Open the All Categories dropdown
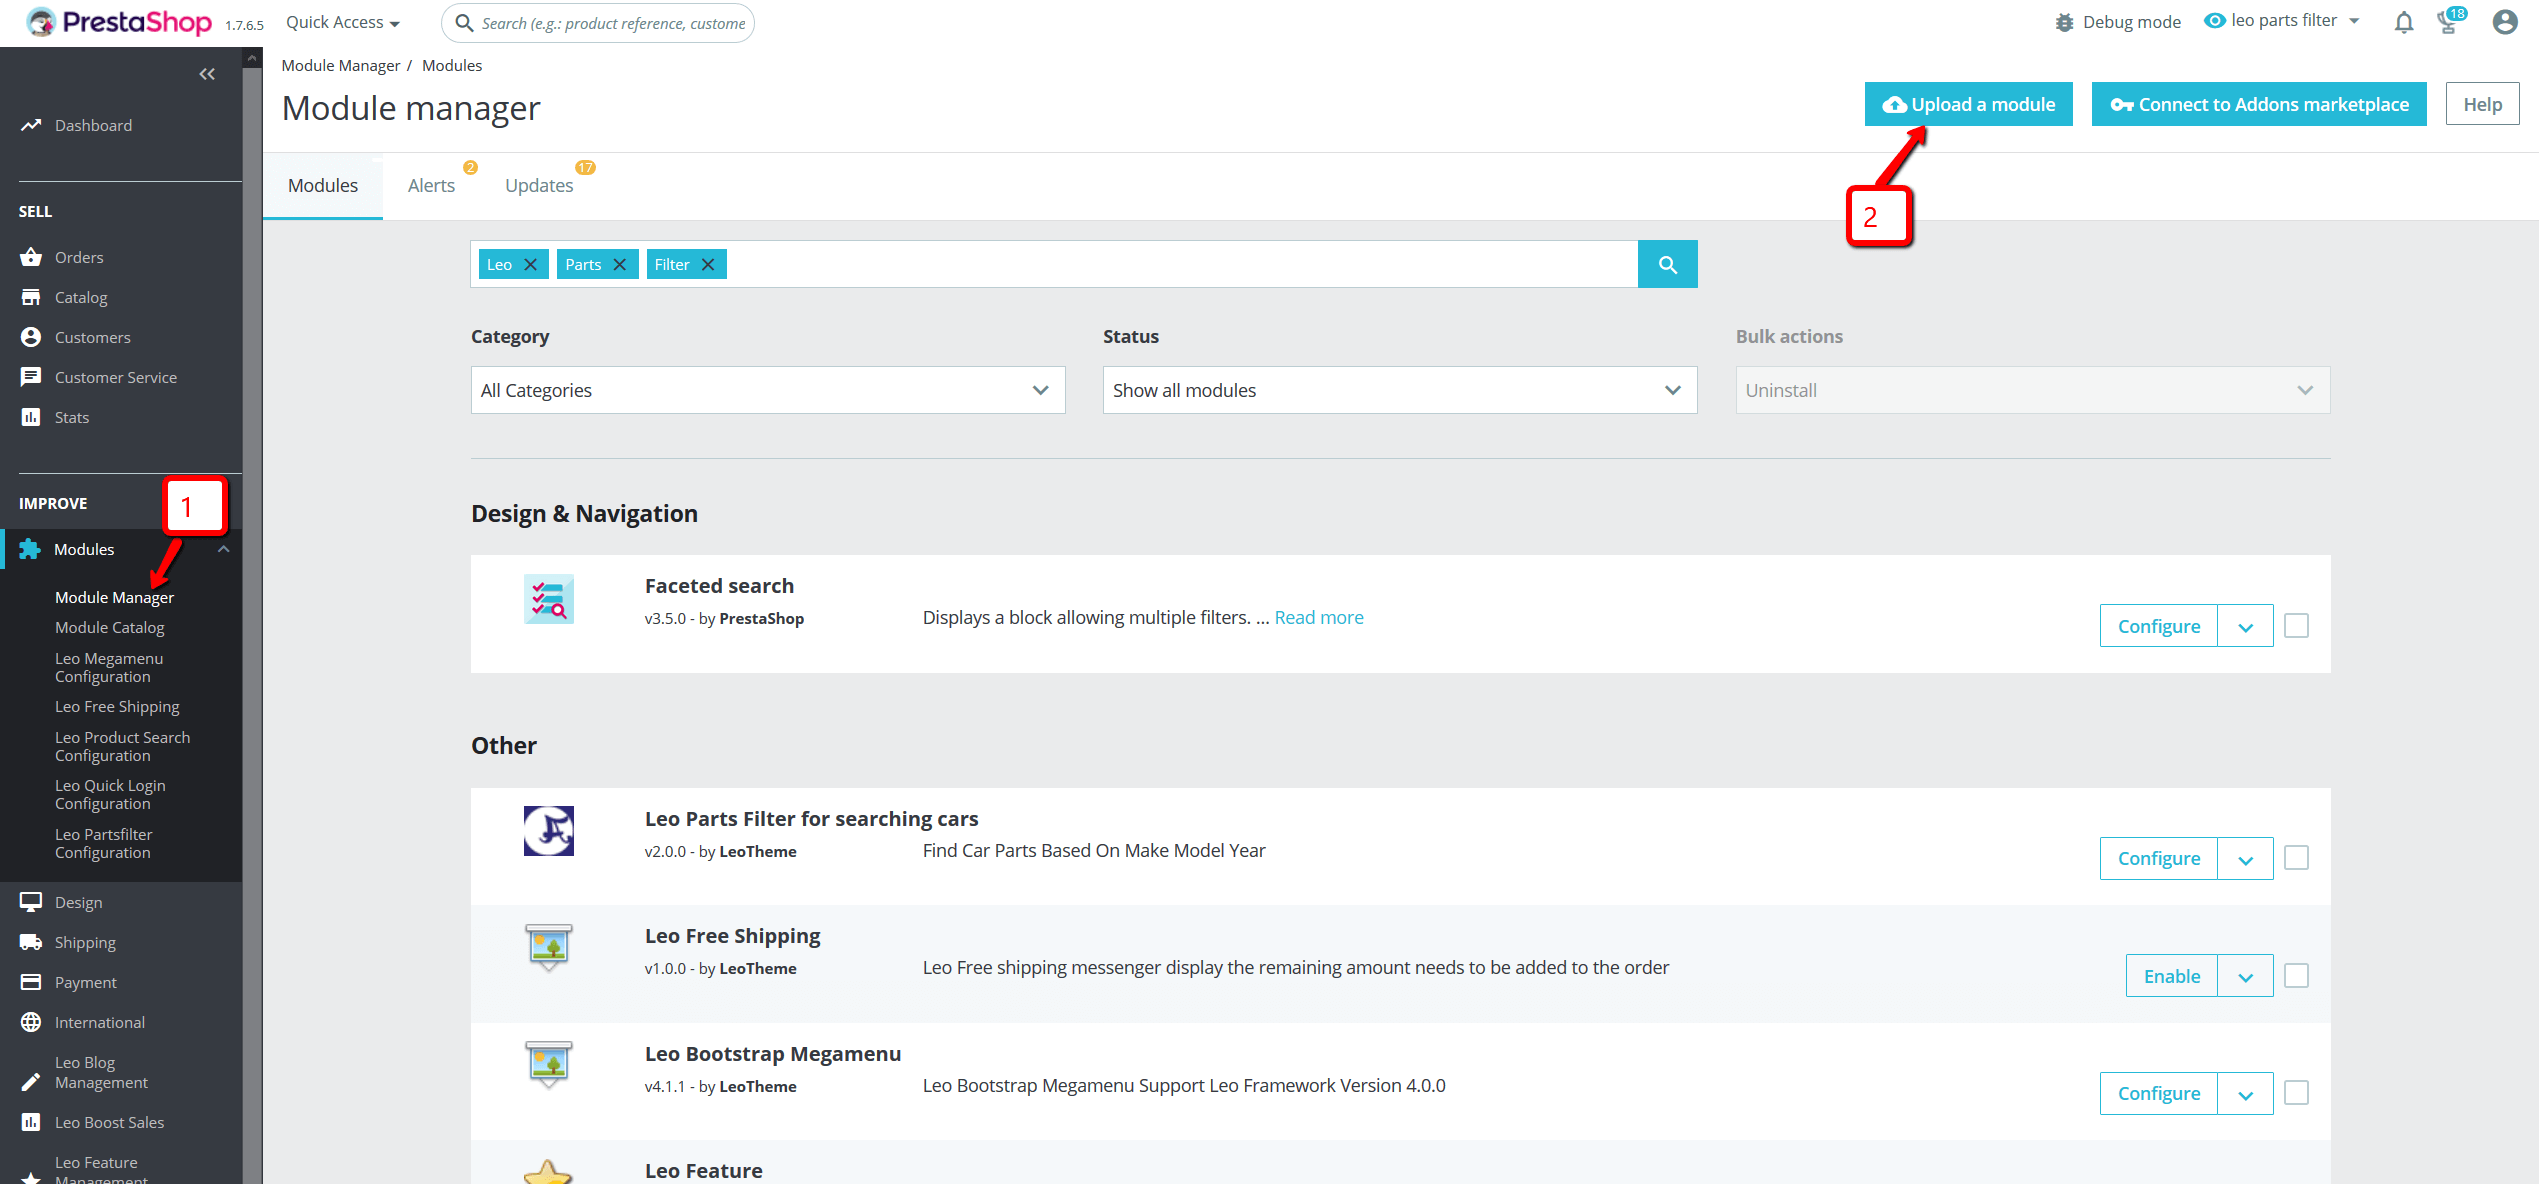 pos(768,390)
